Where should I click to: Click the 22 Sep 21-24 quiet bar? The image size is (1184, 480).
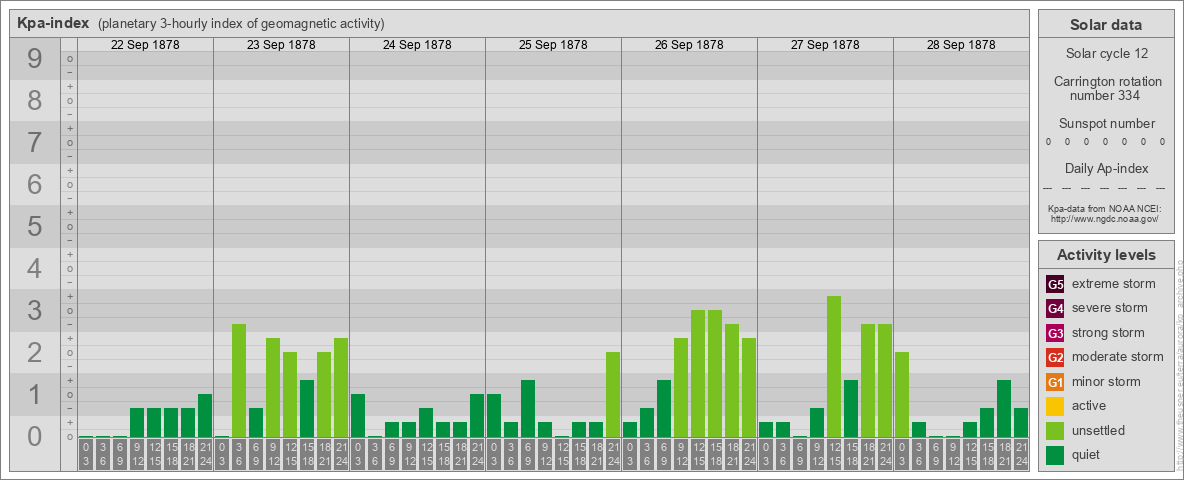pos(205,416)
